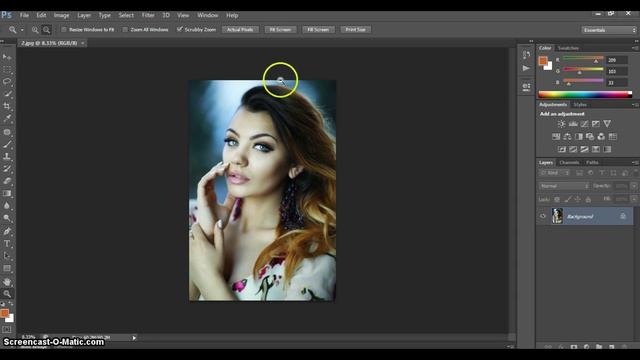
Task: Add a Brightness/Contrast adjustment
Action: click(x=562, y=124)
